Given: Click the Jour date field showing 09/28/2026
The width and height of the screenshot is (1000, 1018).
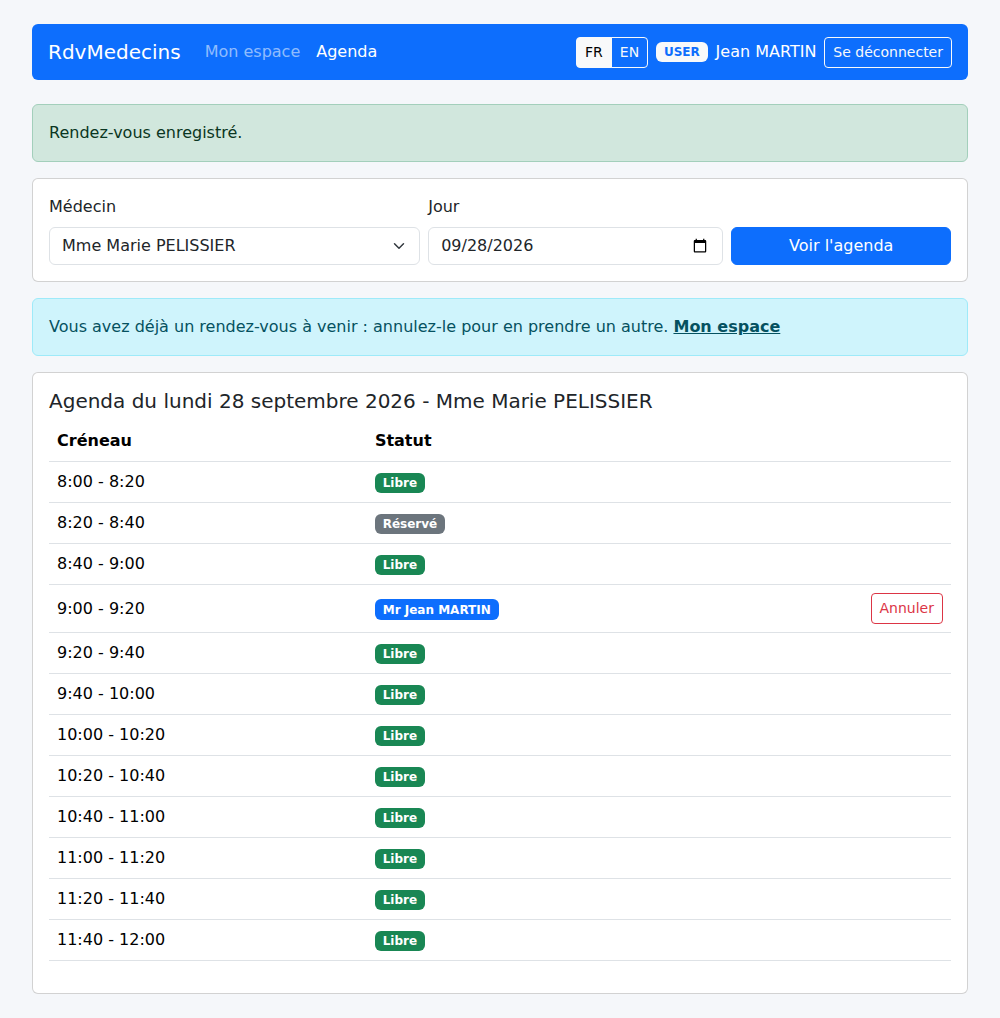Looking at the screenshot, I should tap(575, 246).
